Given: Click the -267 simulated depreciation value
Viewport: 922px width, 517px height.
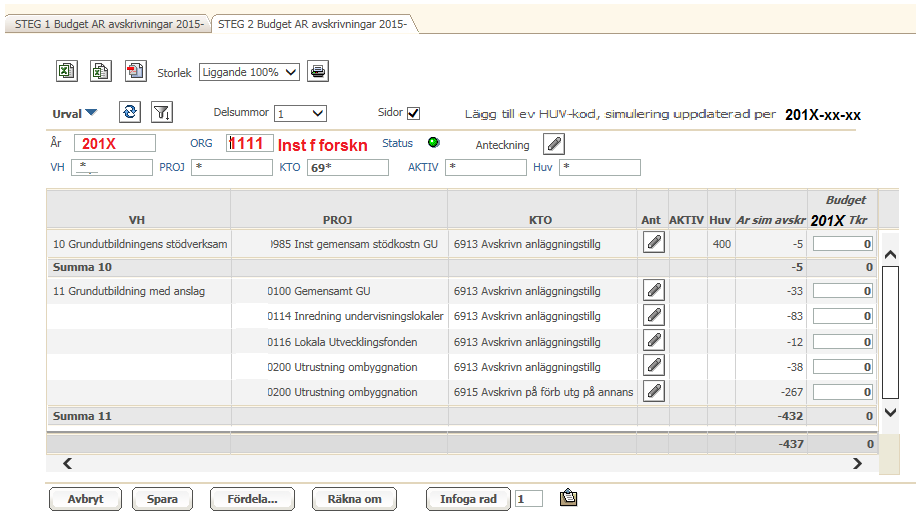Looking at the screenshot, I should pos(792,392).
